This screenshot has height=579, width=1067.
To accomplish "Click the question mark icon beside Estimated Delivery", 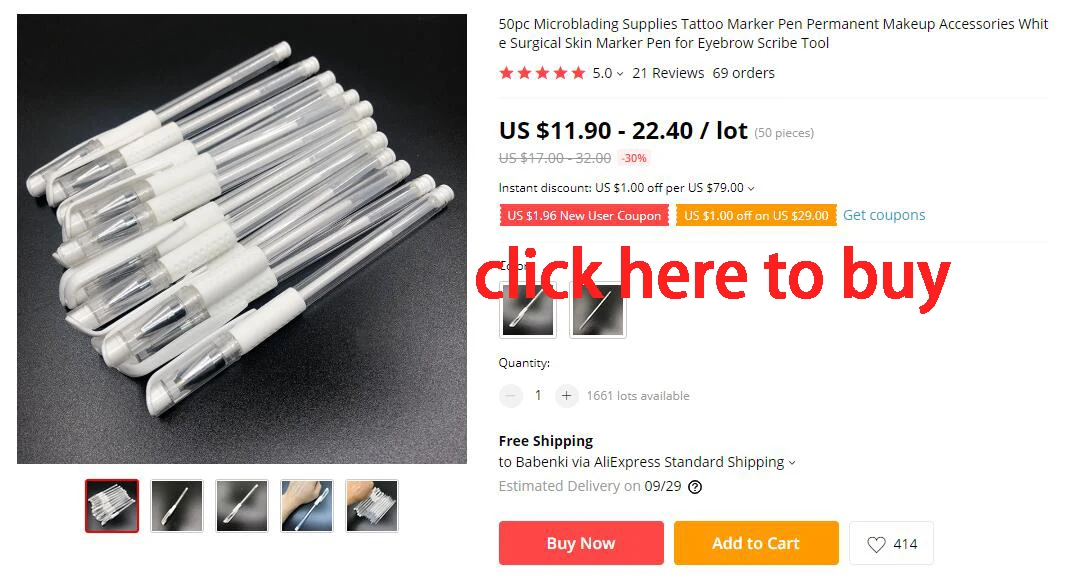I will coord(695,486).
